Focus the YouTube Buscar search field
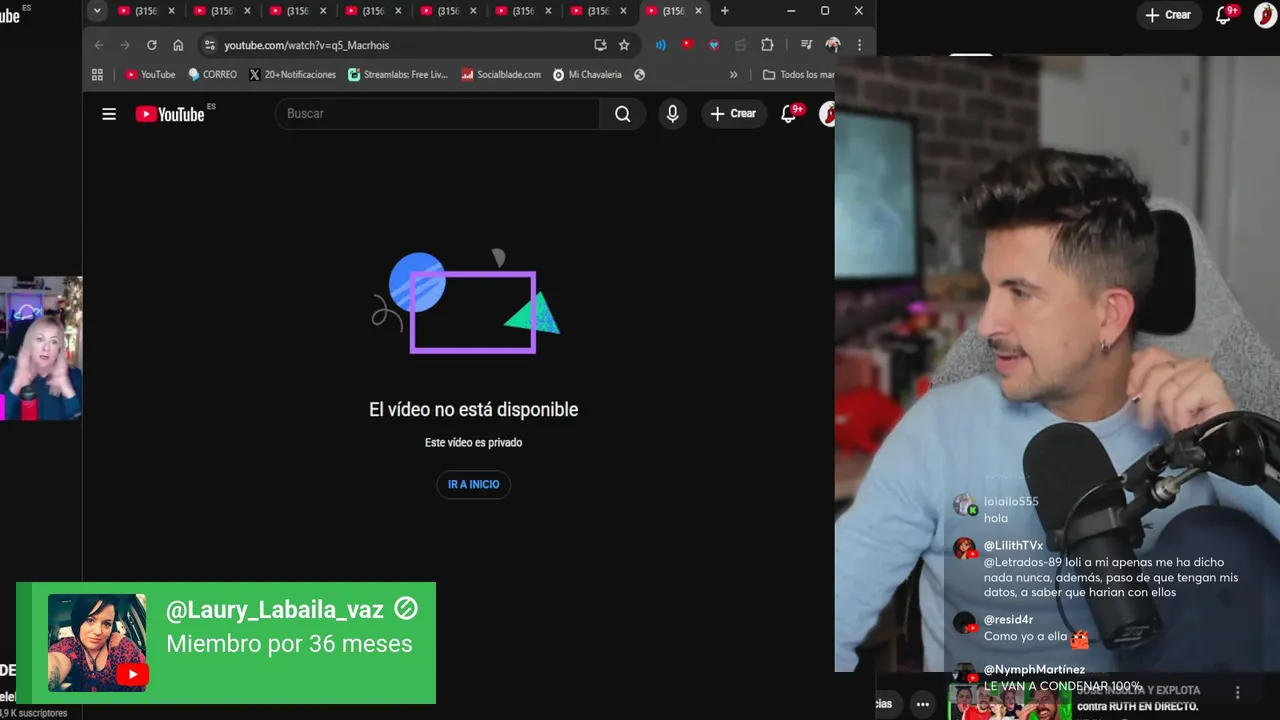 click(437, 114)
